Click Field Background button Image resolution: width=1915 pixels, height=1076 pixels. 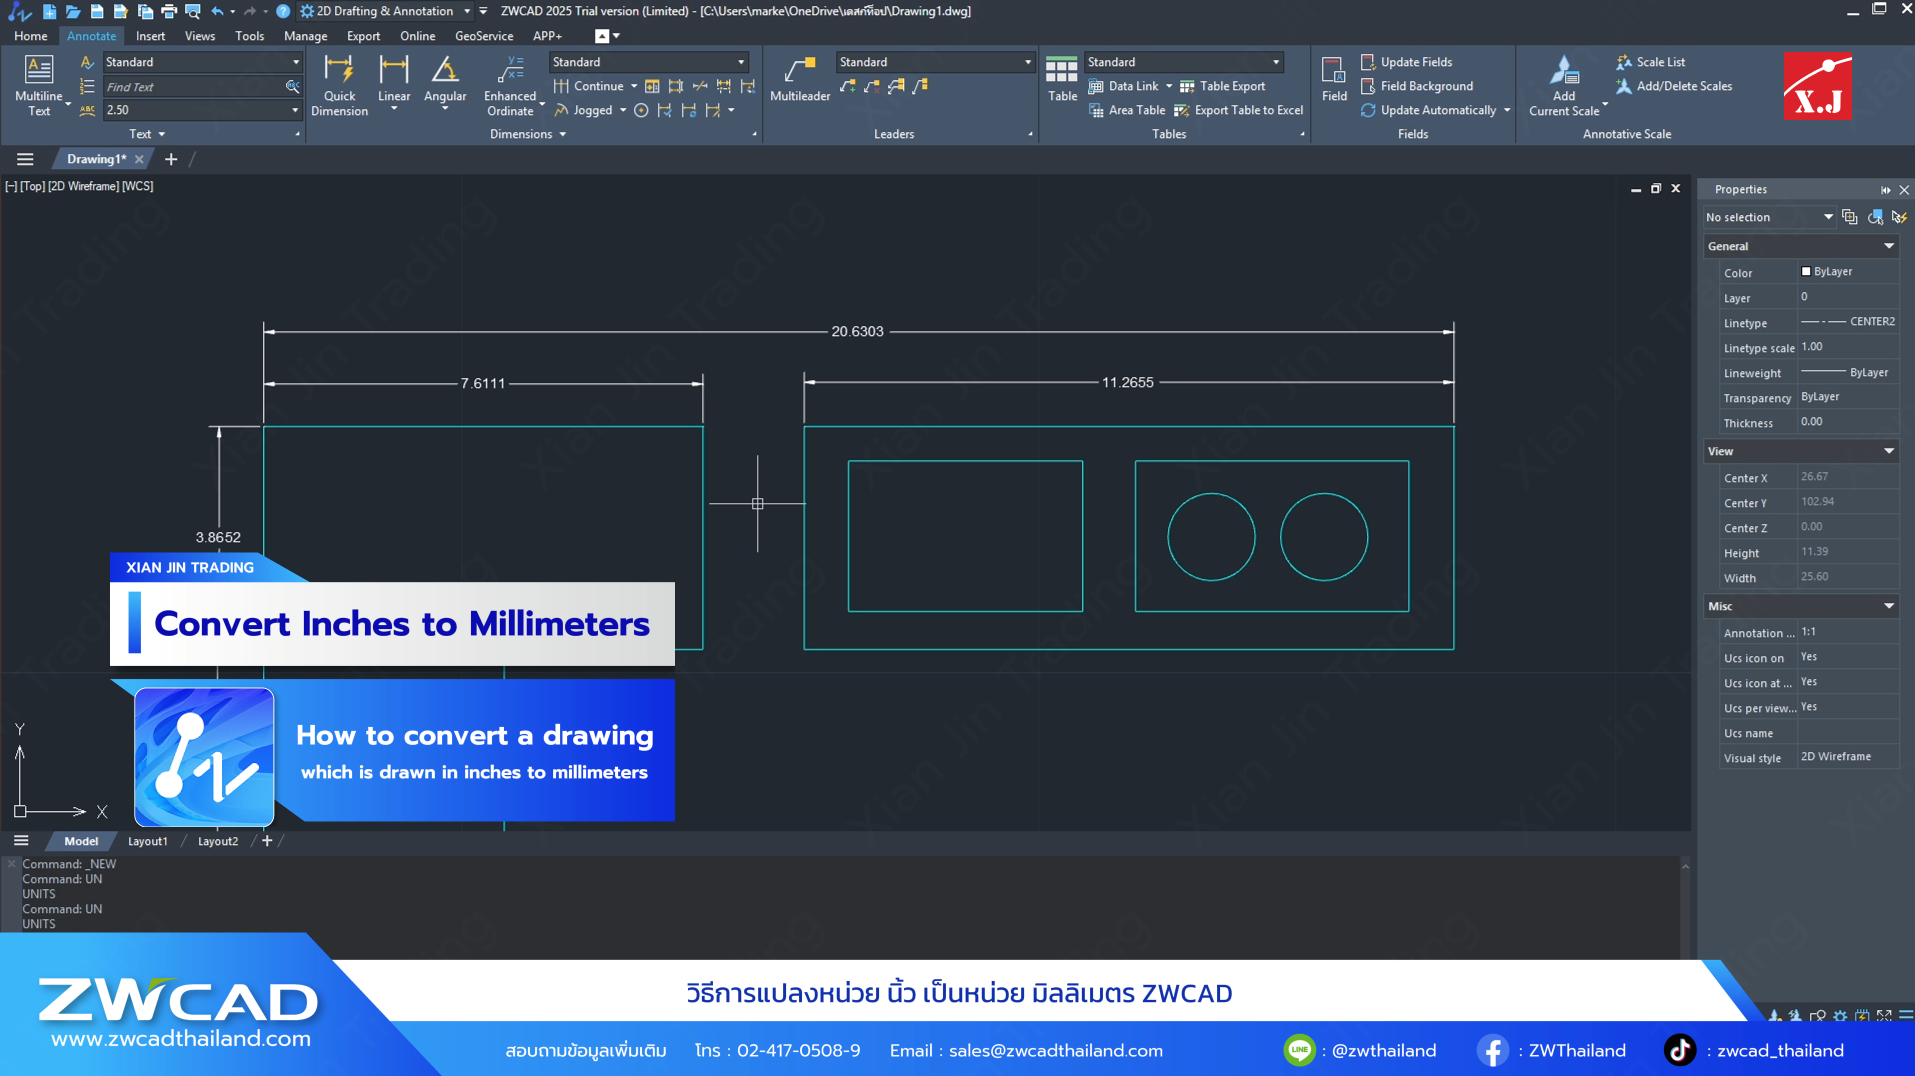[1417, 86]
